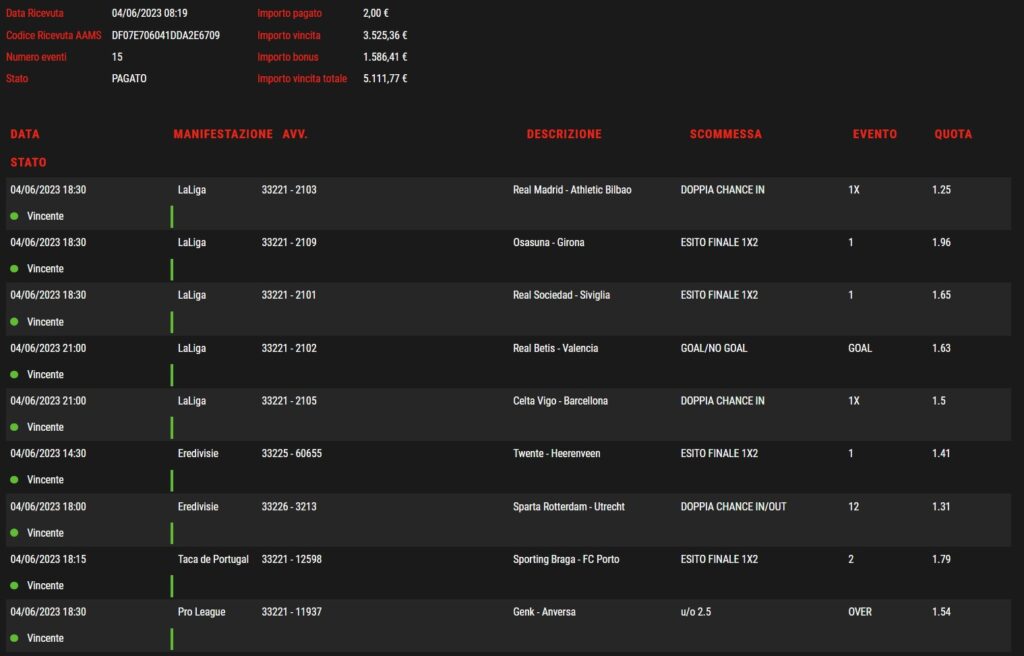Click the SCOMMESSA column header
The image size is (1024, 656).
(x=725, y=134)
